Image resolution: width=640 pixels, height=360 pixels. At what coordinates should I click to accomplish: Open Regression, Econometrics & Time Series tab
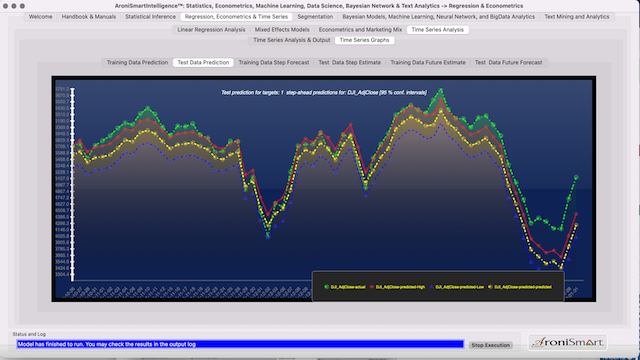point(236,17)
